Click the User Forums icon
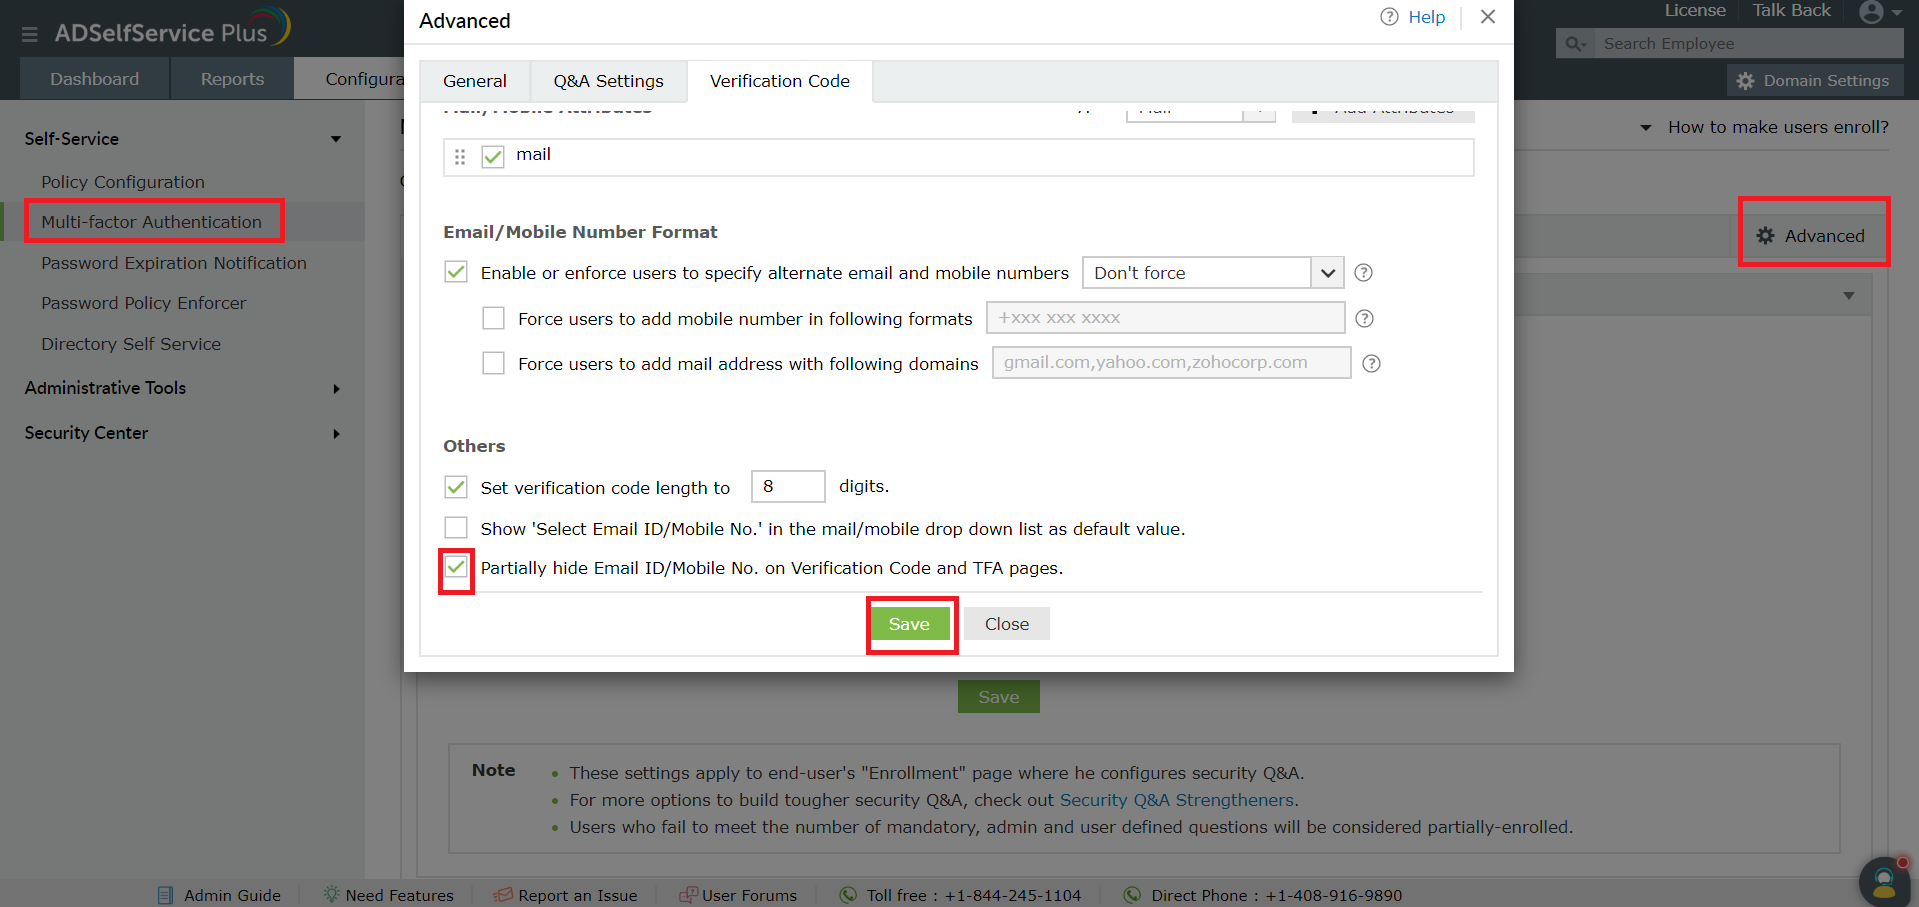Image resolution: width=1919 pixels, height=907 pixels. click(688, 895)
